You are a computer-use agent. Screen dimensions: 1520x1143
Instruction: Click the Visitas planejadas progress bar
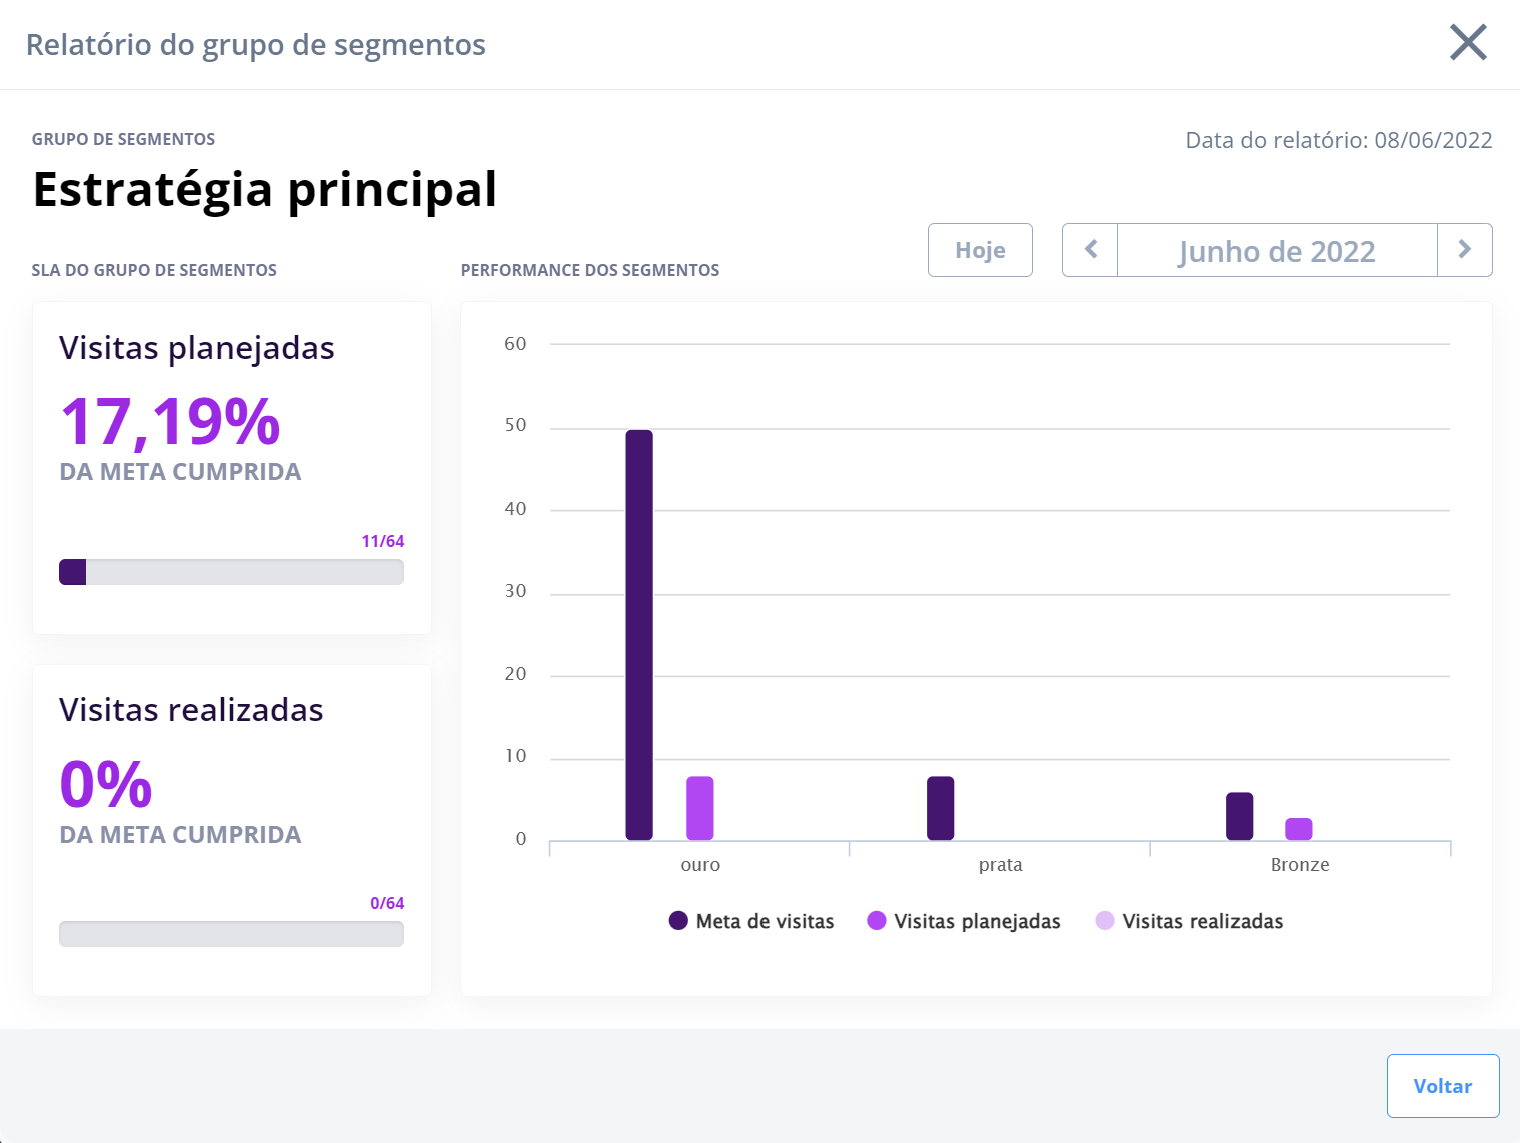[x=231, y=572]
